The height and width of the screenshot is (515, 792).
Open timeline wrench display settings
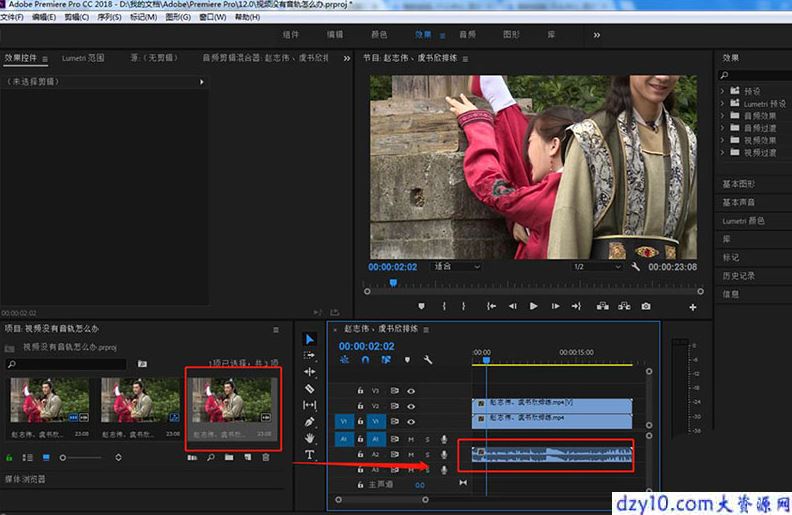pos(428,360)
